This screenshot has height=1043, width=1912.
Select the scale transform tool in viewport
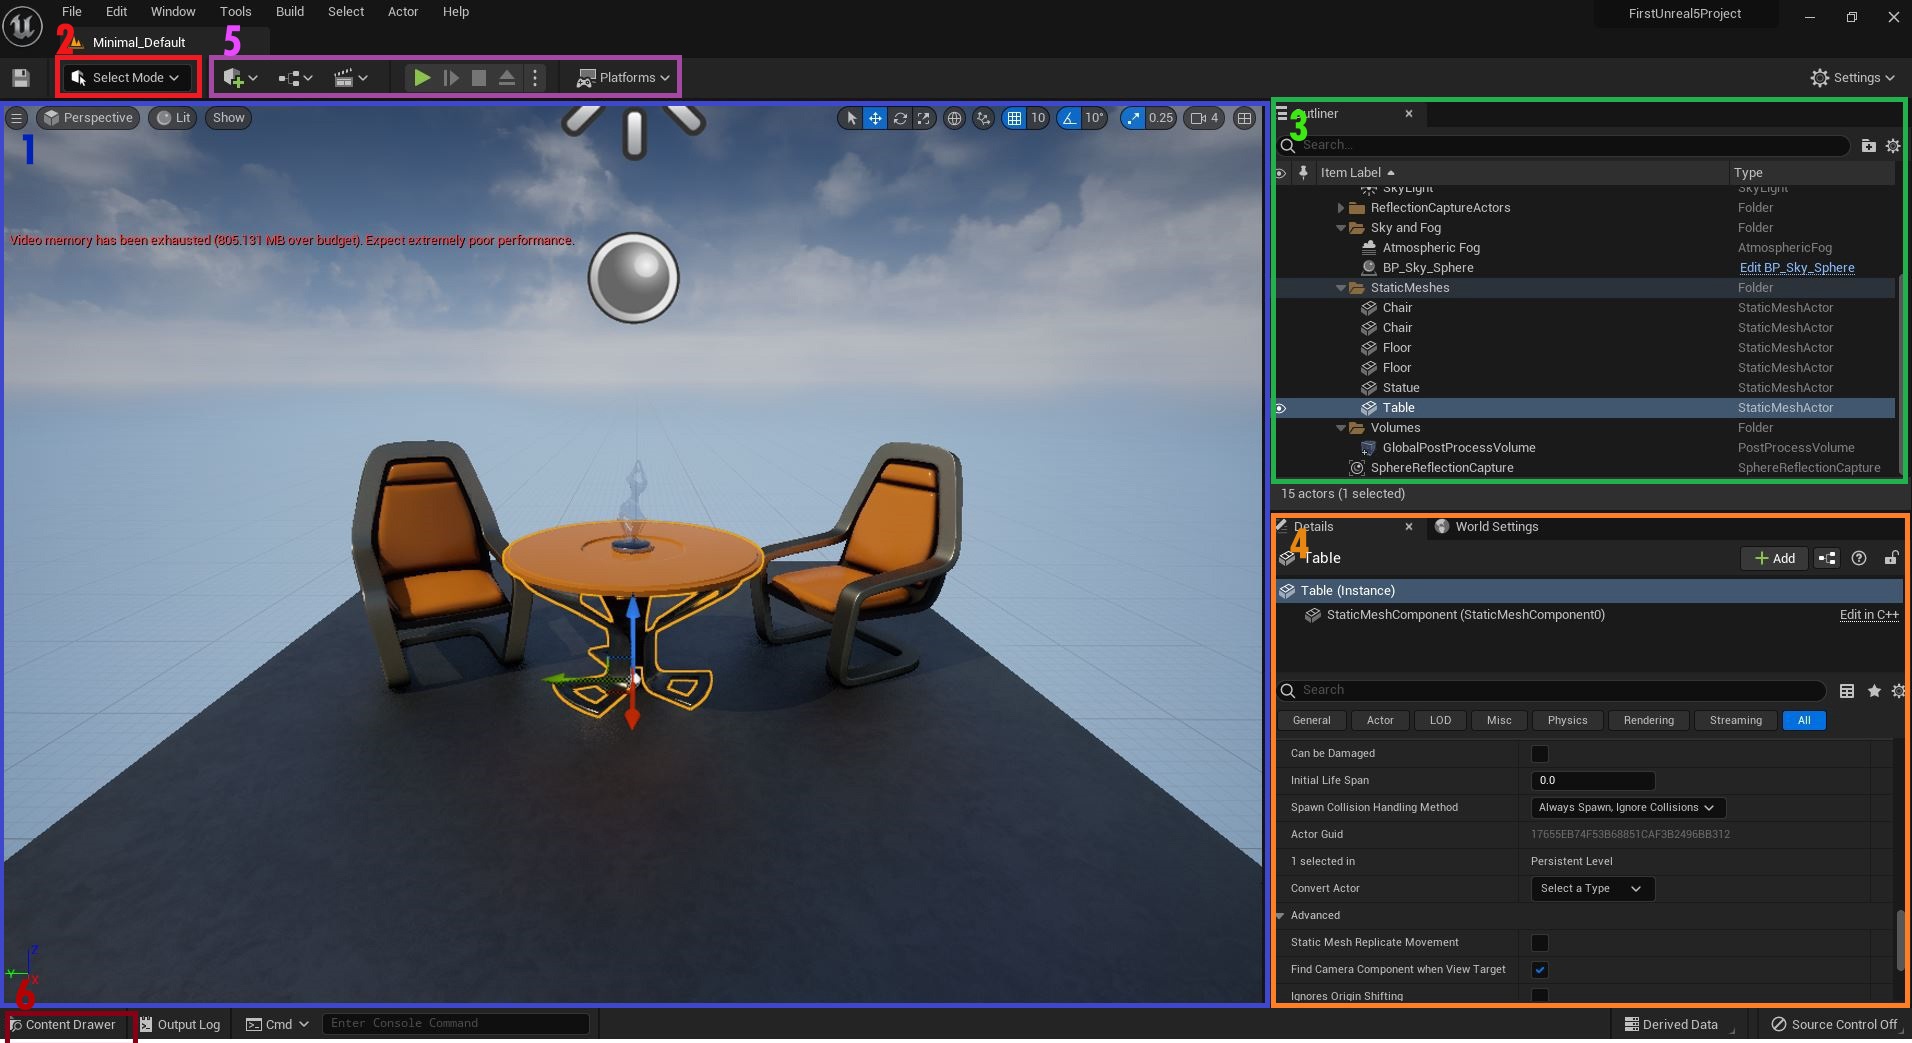[x=924, y=118]
